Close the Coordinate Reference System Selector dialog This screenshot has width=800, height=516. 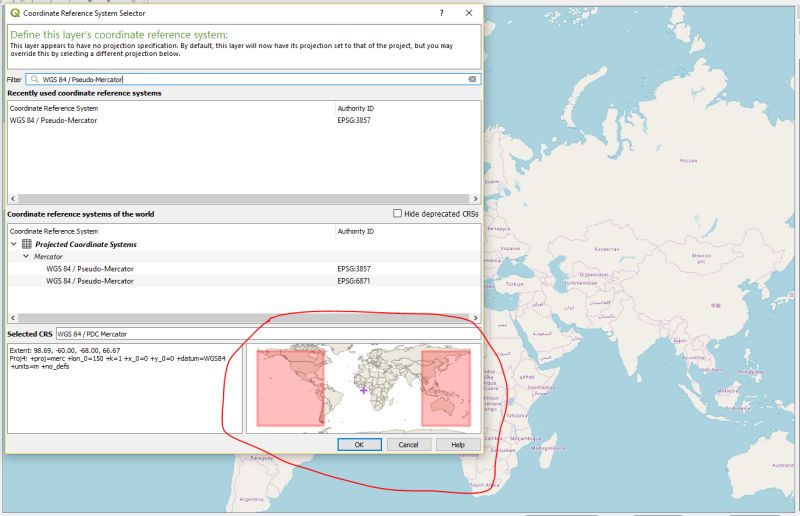(x=469, y=13)
